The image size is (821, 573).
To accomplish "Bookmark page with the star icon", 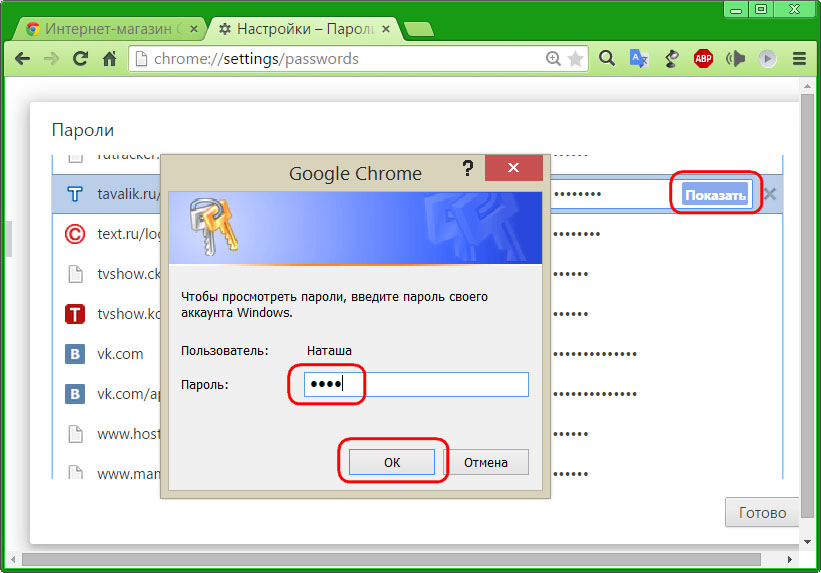I will coord(575,59).
